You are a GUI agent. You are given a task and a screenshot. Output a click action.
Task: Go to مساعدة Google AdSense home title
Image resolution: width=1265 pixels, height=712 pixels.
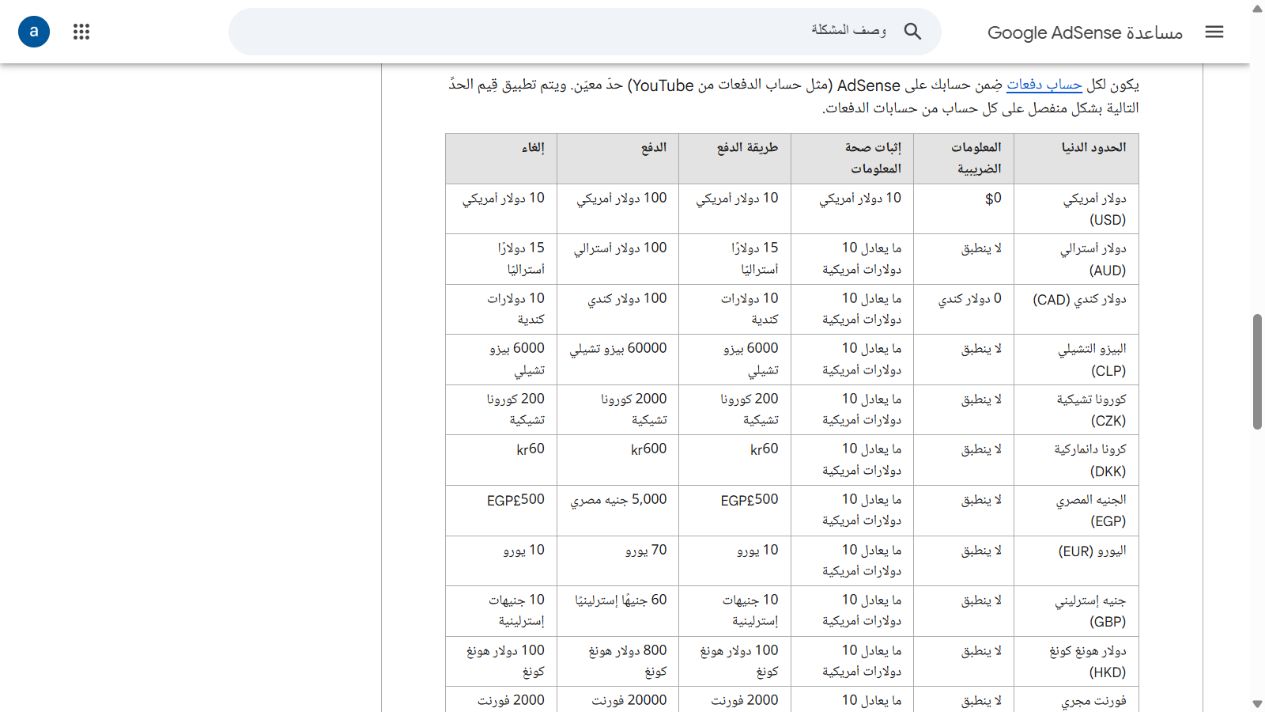pos(1085,32)
